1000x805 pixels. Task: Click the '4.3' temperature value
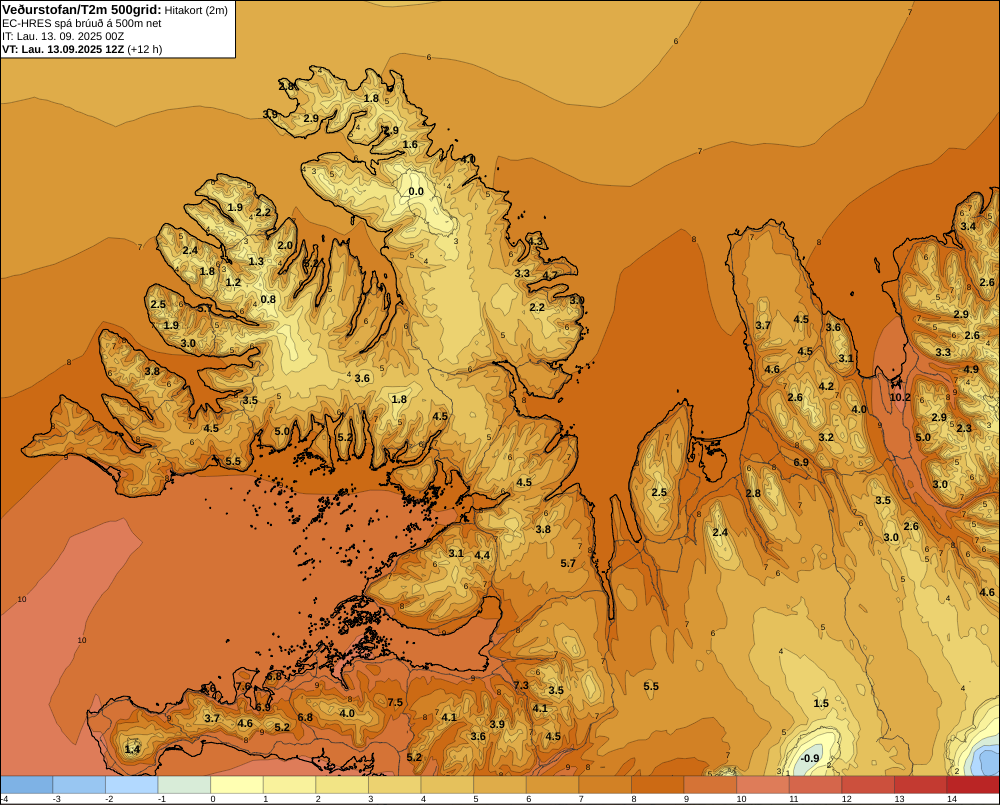point(536,241)
